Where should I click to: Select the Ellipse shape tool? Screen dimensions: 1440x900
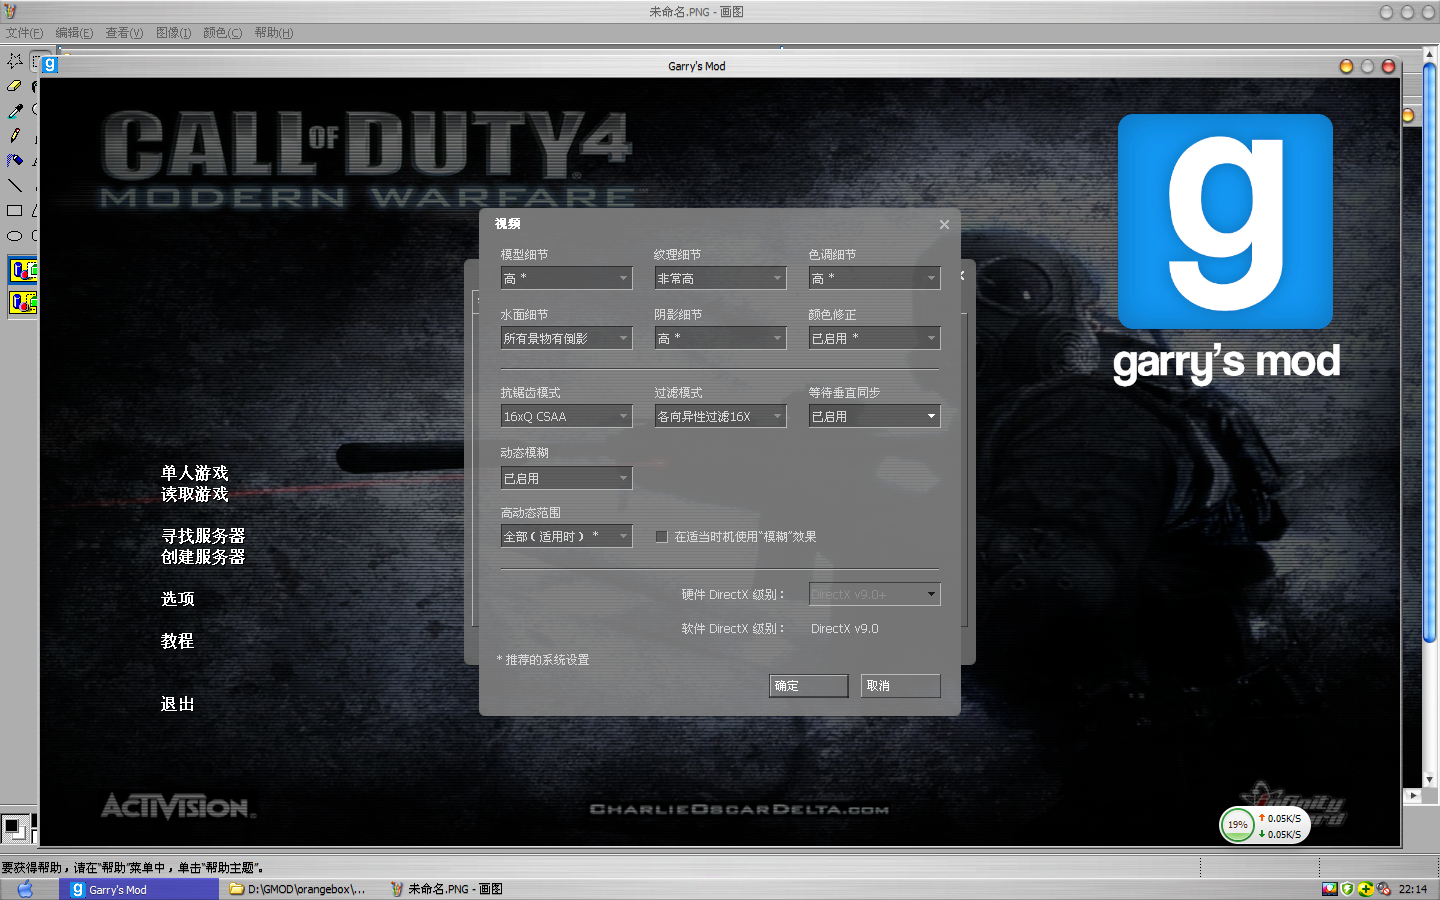(15, 236)
